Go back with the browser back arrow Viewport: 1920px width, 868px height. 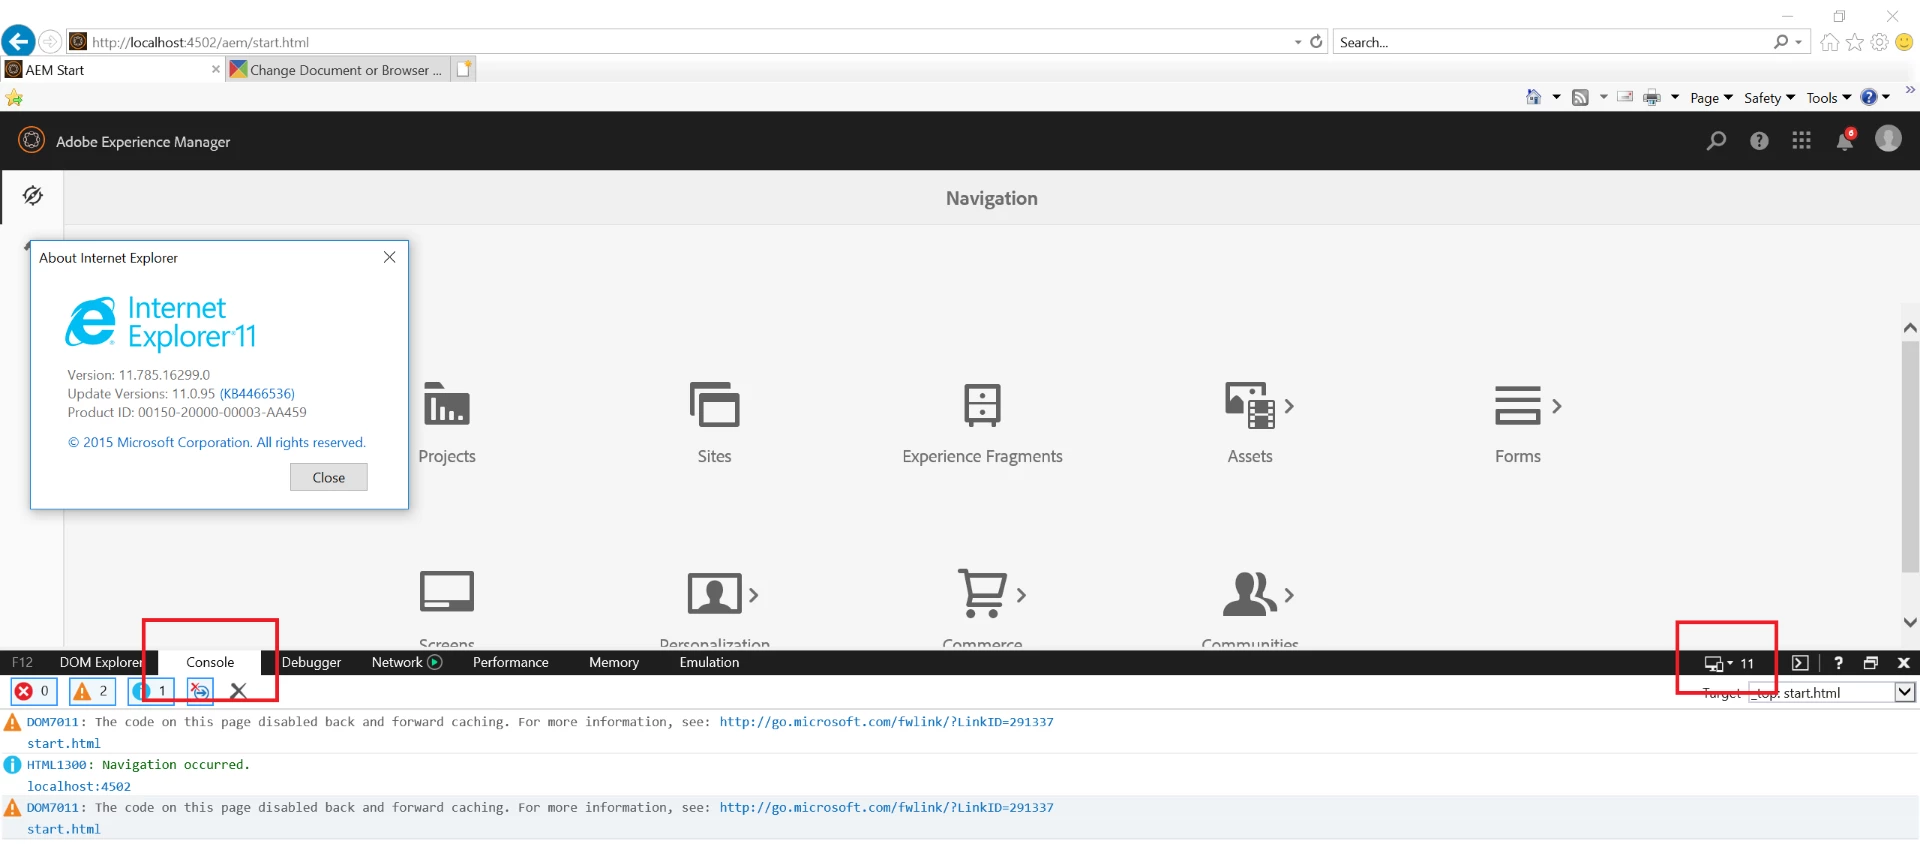[x=18, y=41]
